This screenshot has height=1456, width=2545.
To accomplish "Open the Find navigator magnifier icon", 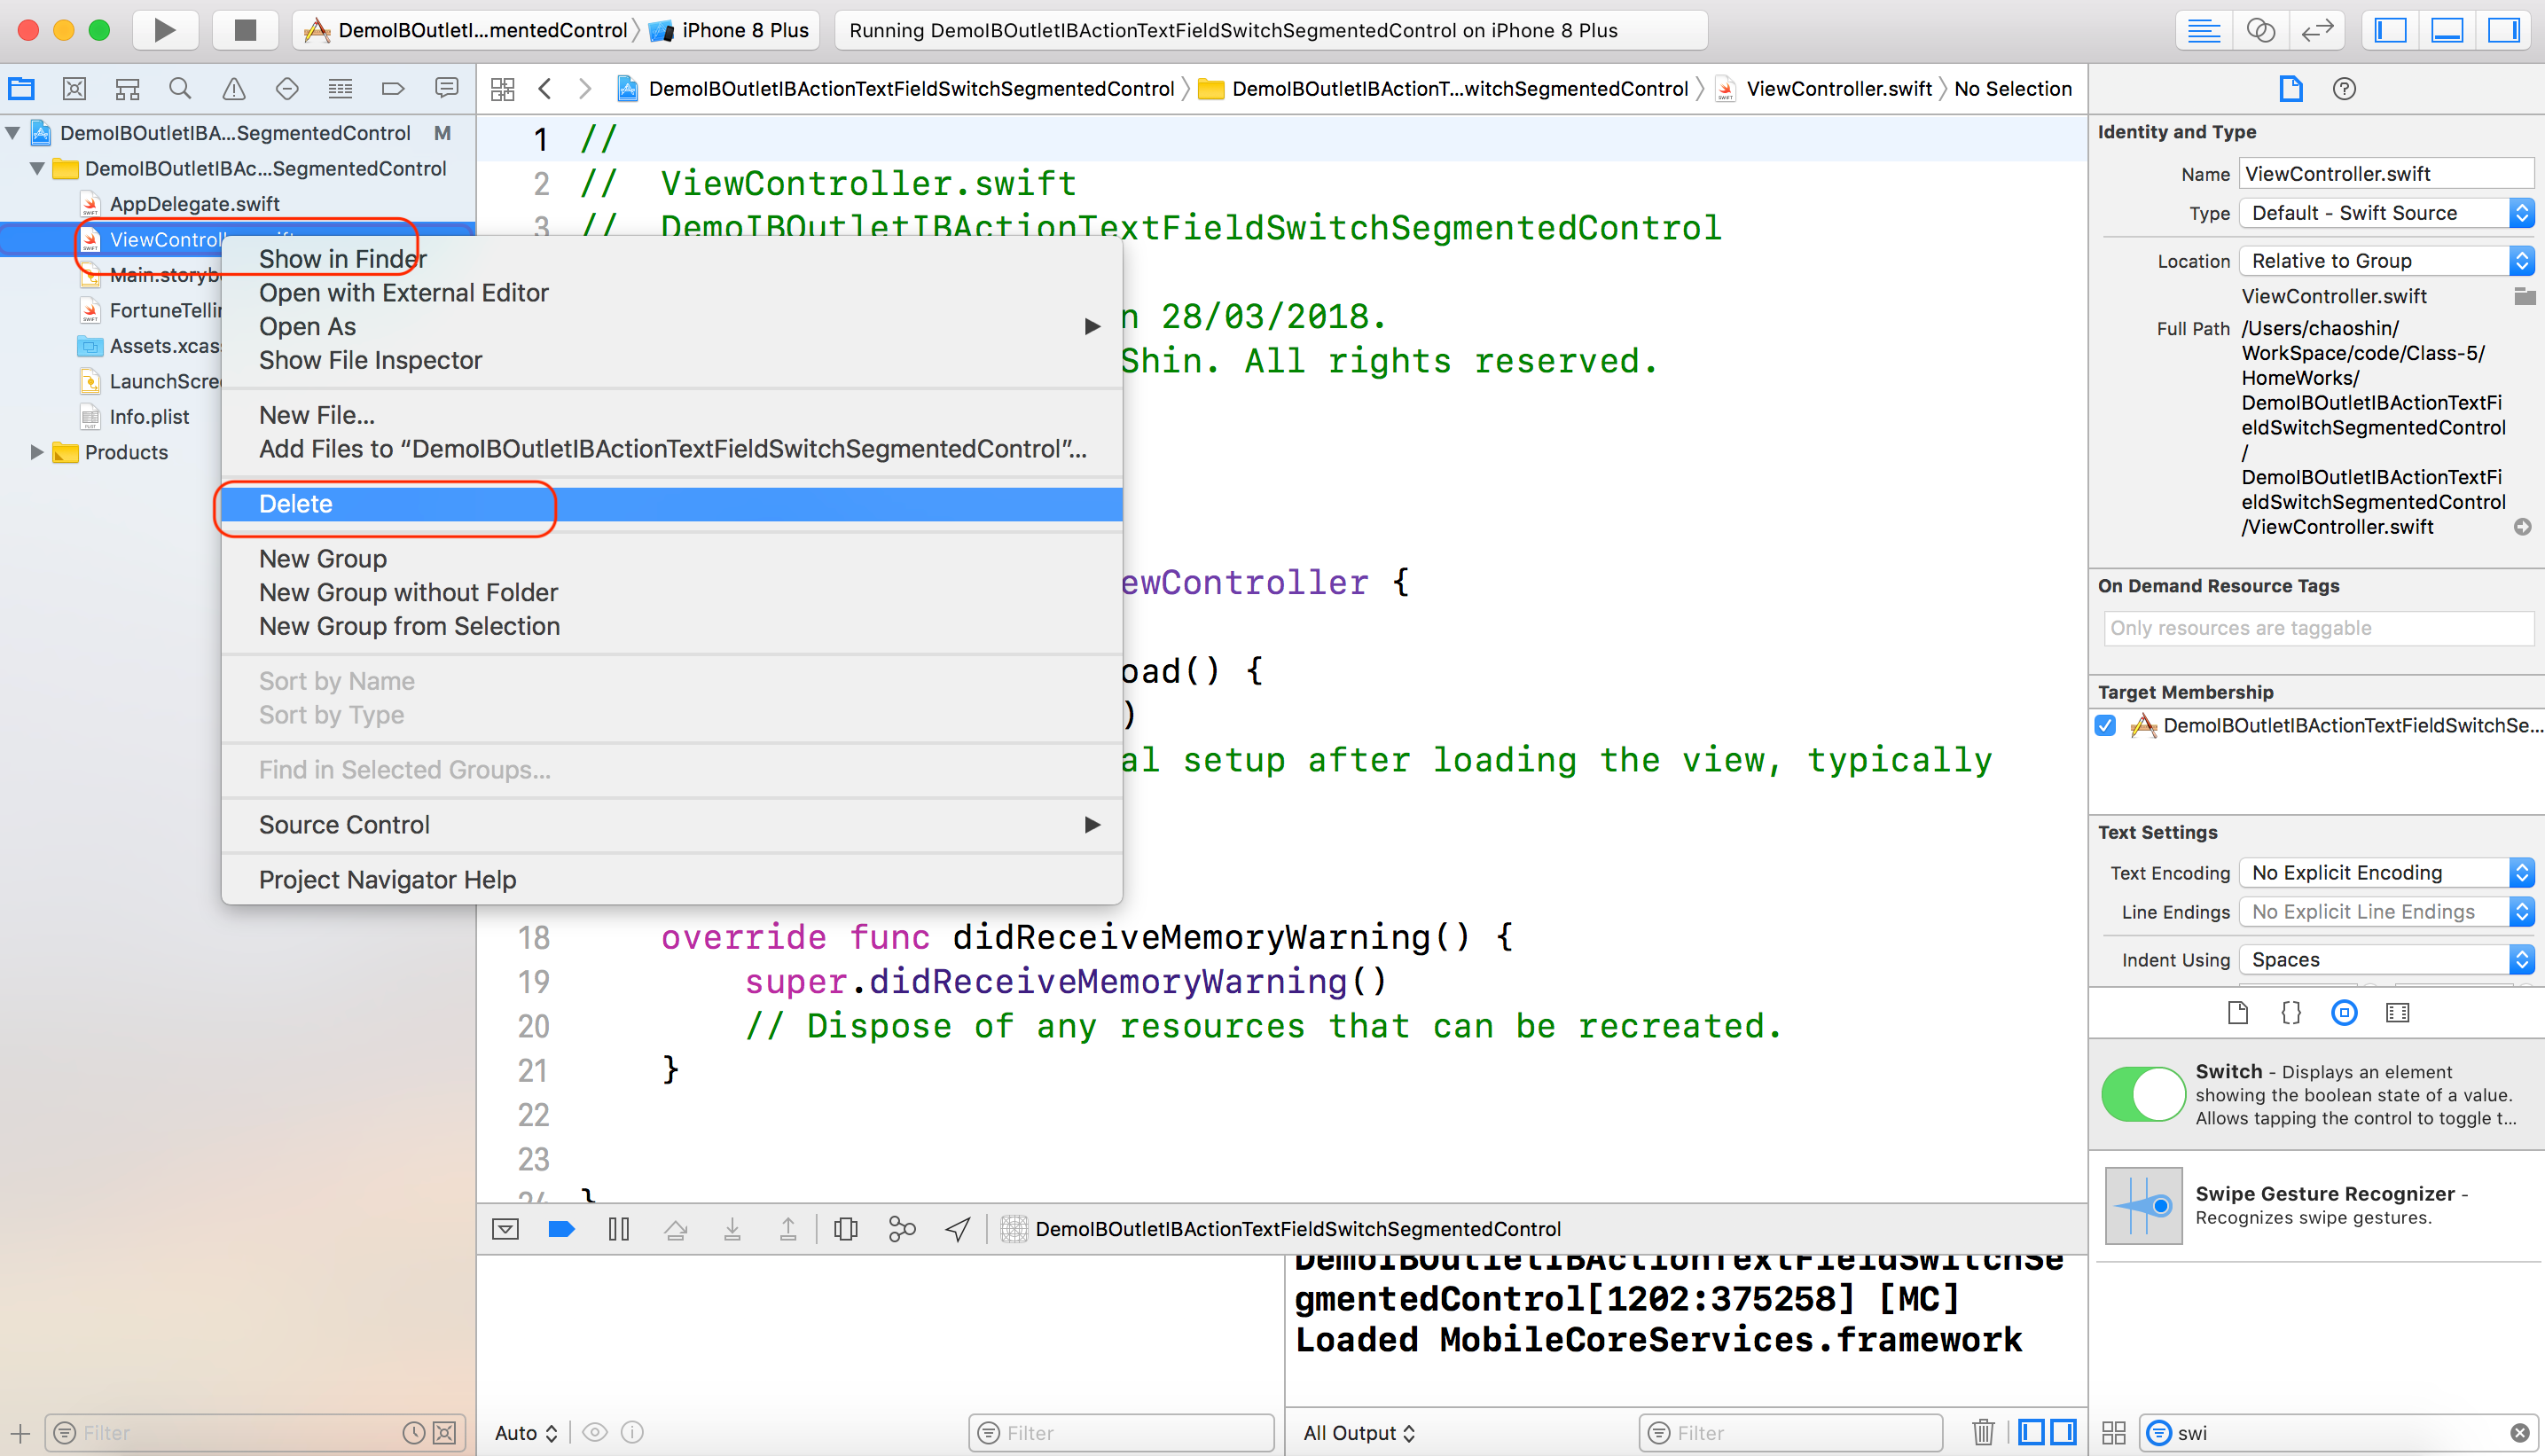I will [180, 89].
